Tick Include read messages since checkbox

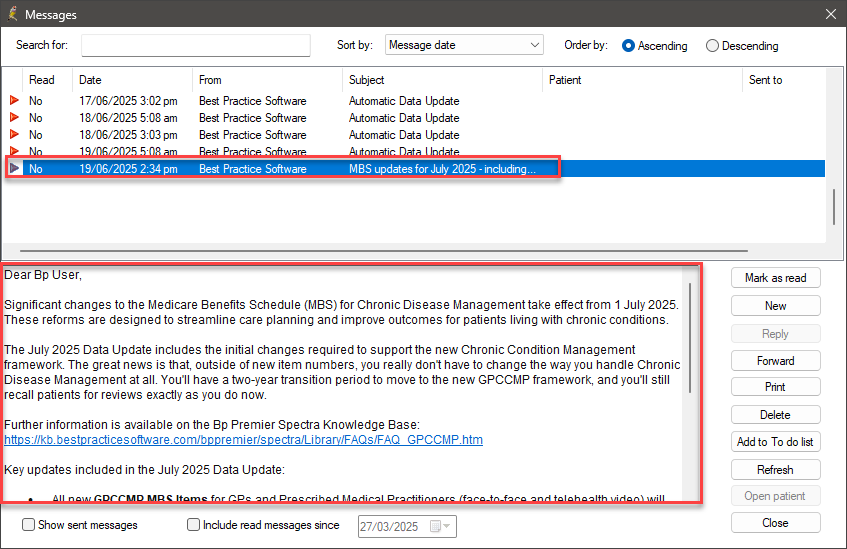coord(193,525)
